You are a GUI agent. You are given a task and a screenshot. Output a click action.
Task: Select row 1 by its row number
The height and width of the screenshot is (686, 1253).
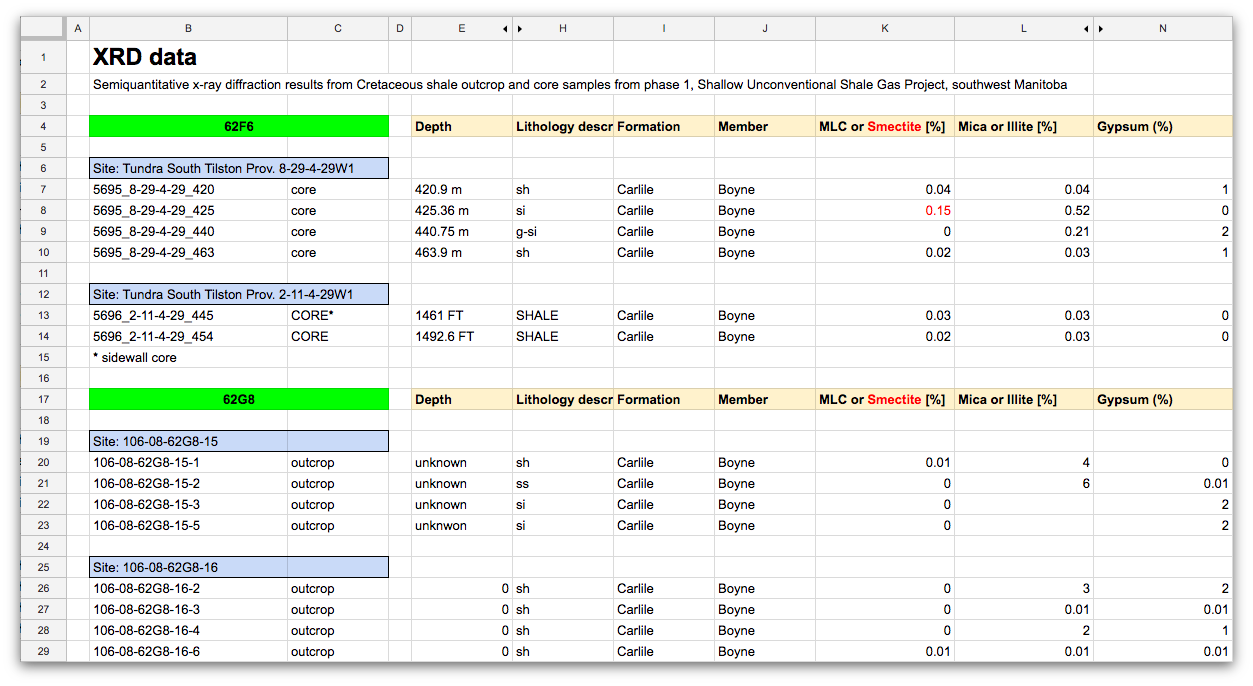(x=44, y=58)
